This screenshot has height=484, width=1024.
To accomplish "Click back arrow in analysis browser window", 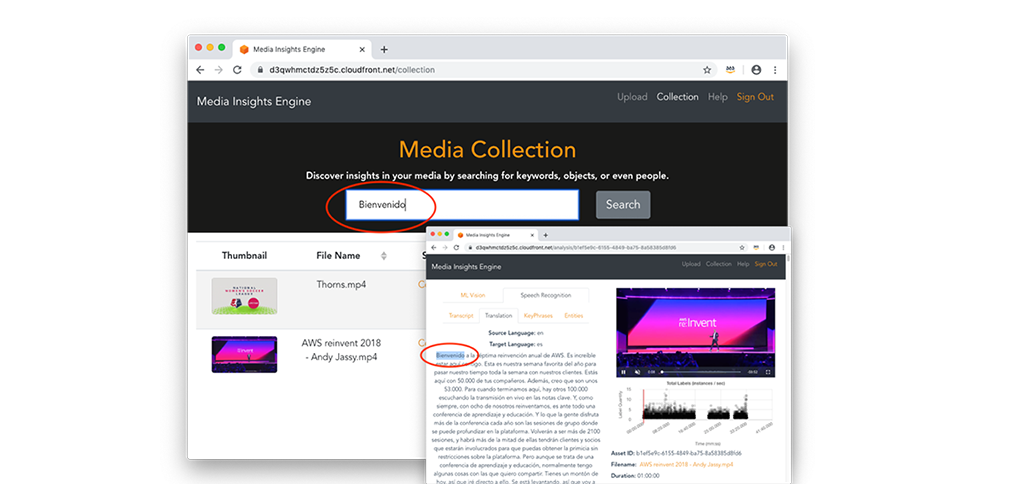I will click(435, 248).
